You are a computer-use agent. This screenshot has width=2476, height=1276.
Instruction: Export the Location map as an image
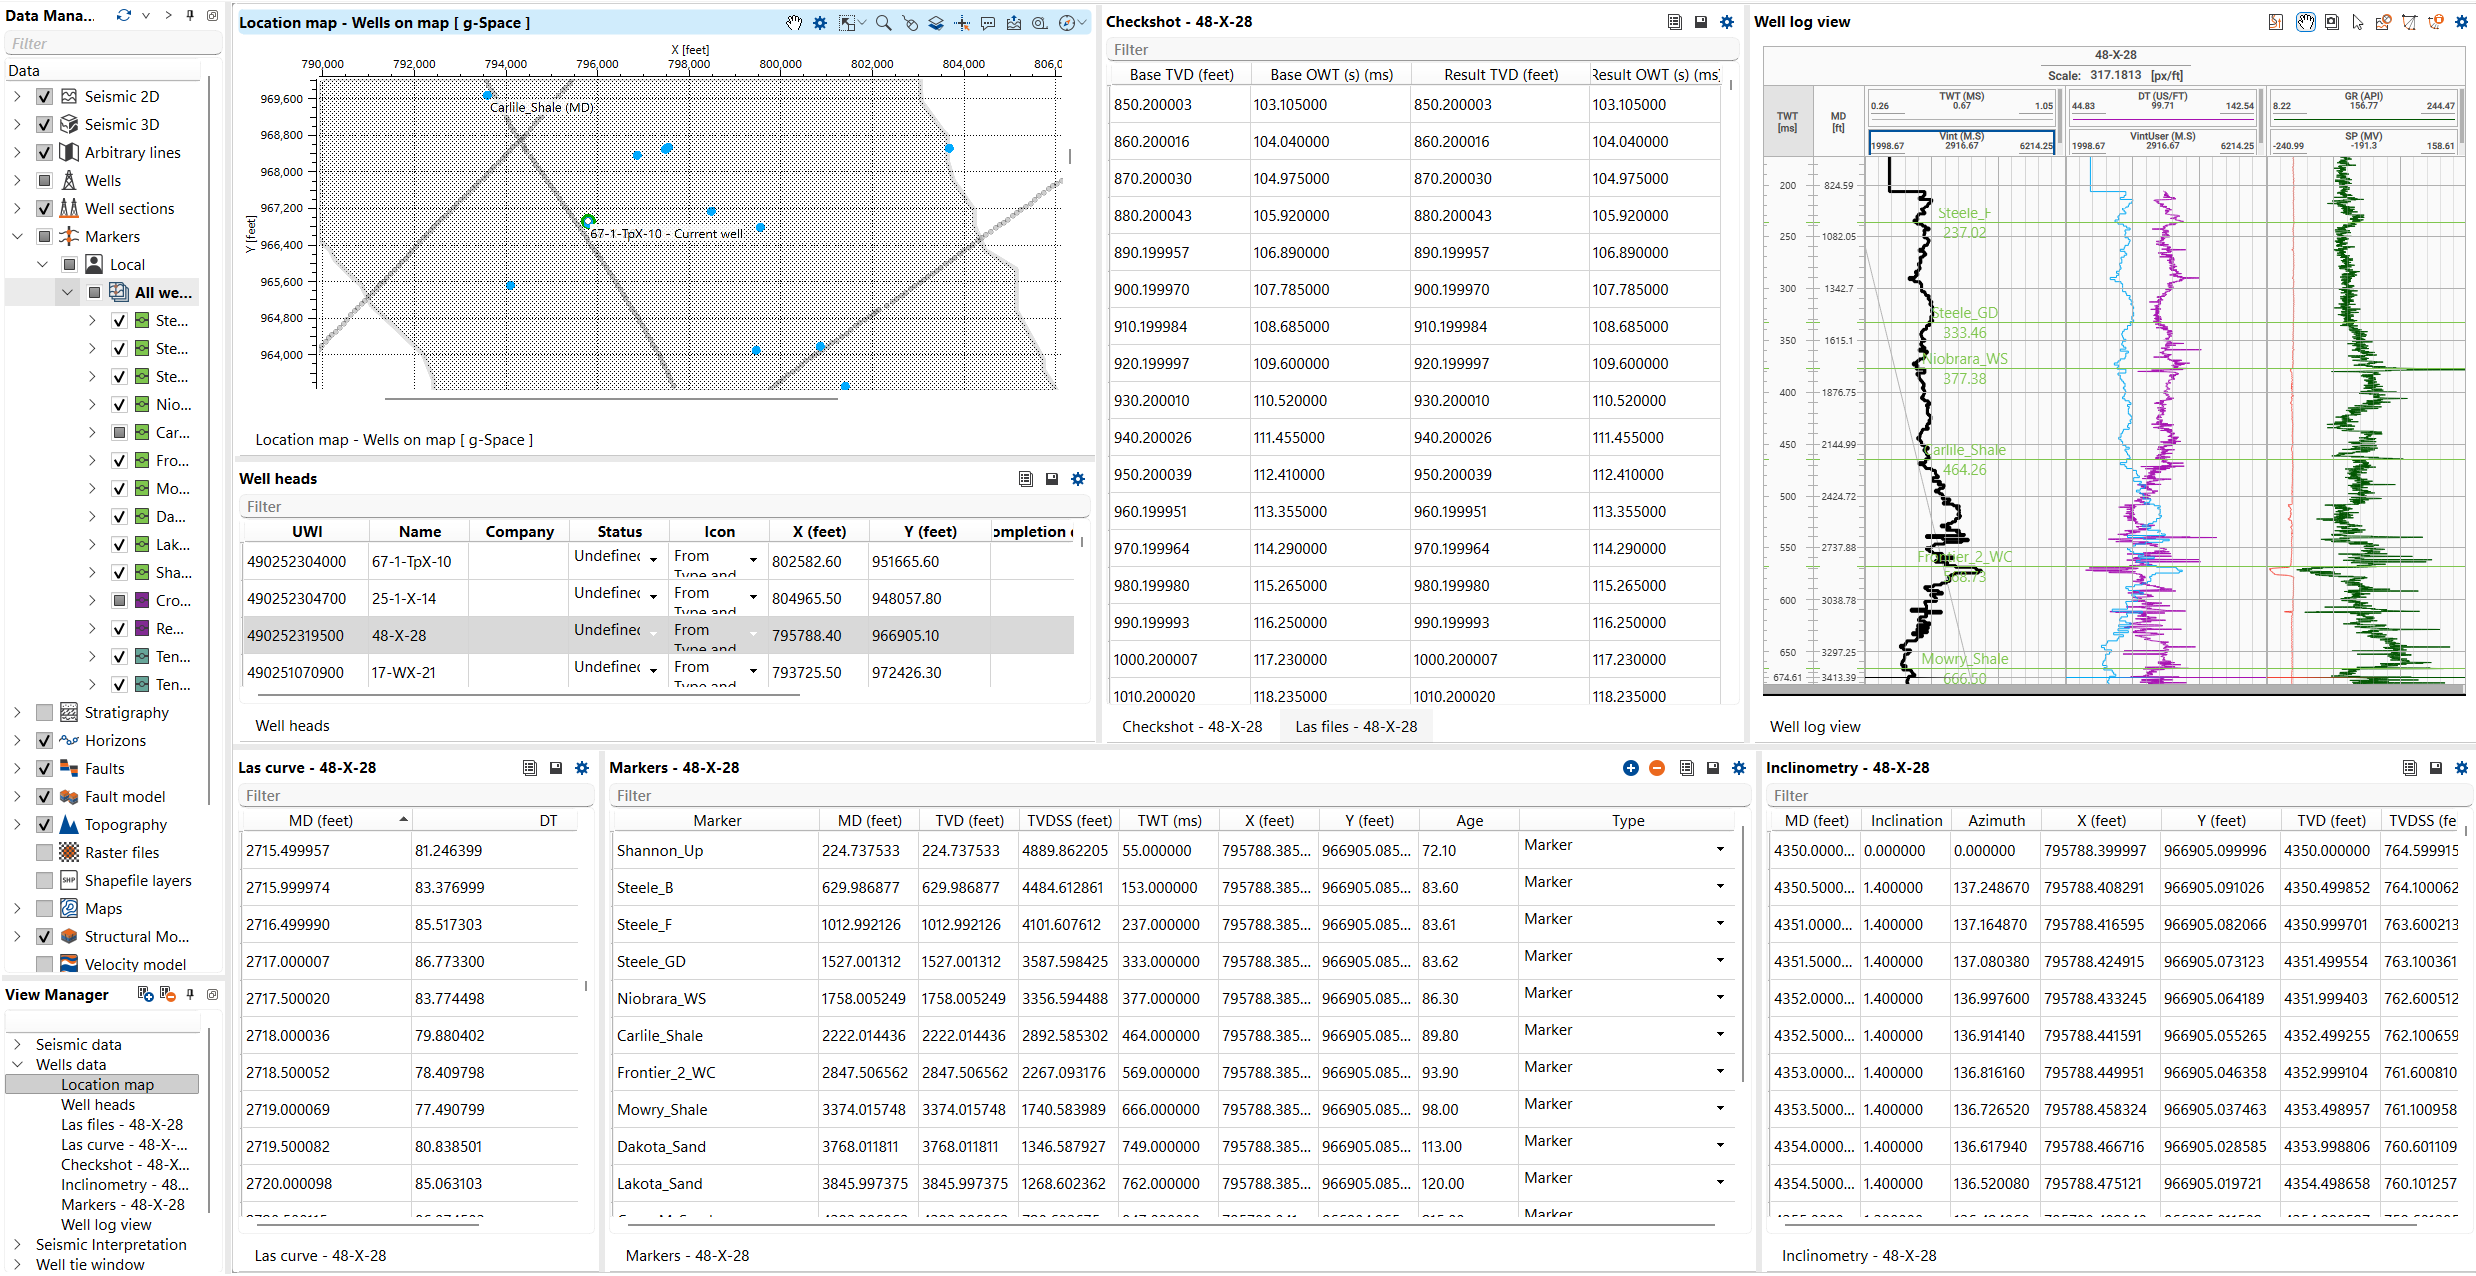coord(1014,22)
